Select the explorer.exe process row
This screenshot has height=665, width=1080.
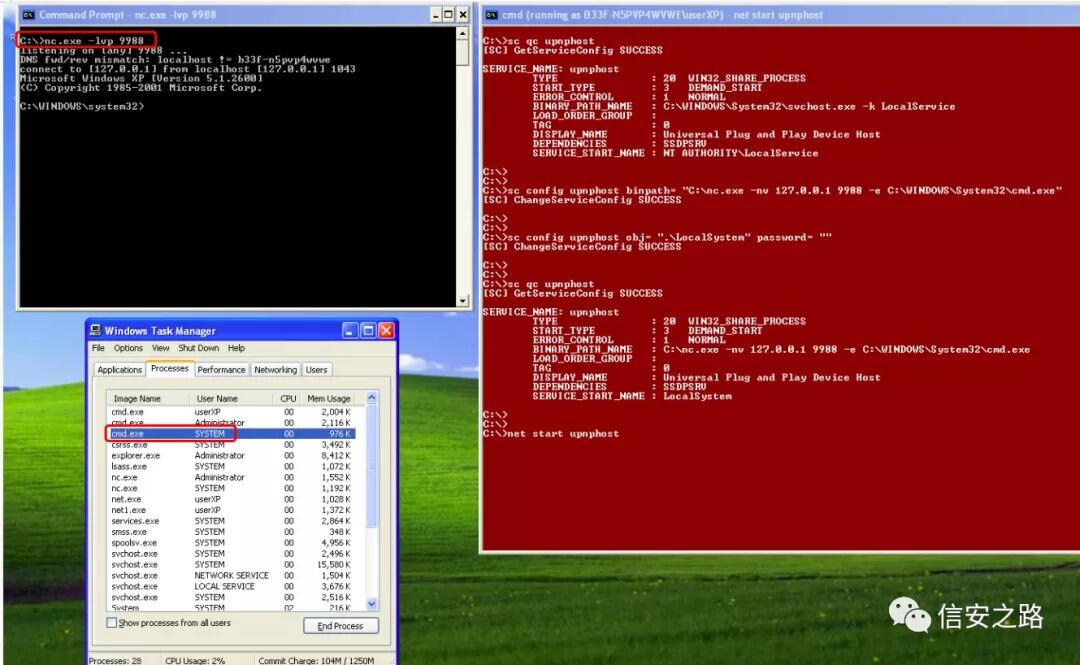231,456
